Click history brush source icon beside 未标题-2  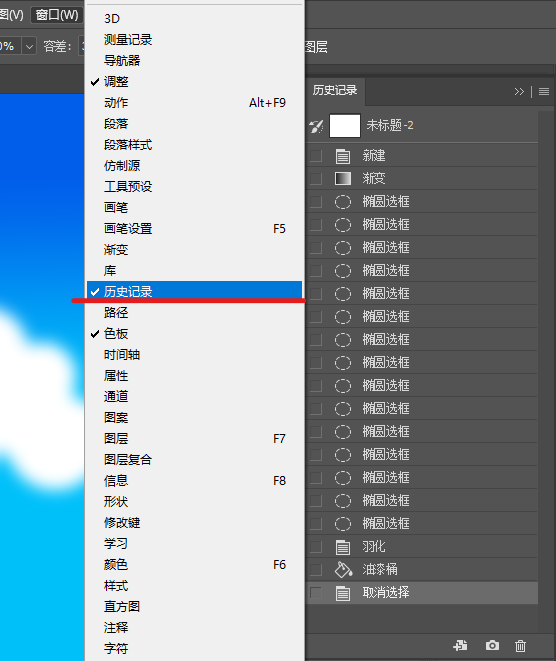click(316, 126)
